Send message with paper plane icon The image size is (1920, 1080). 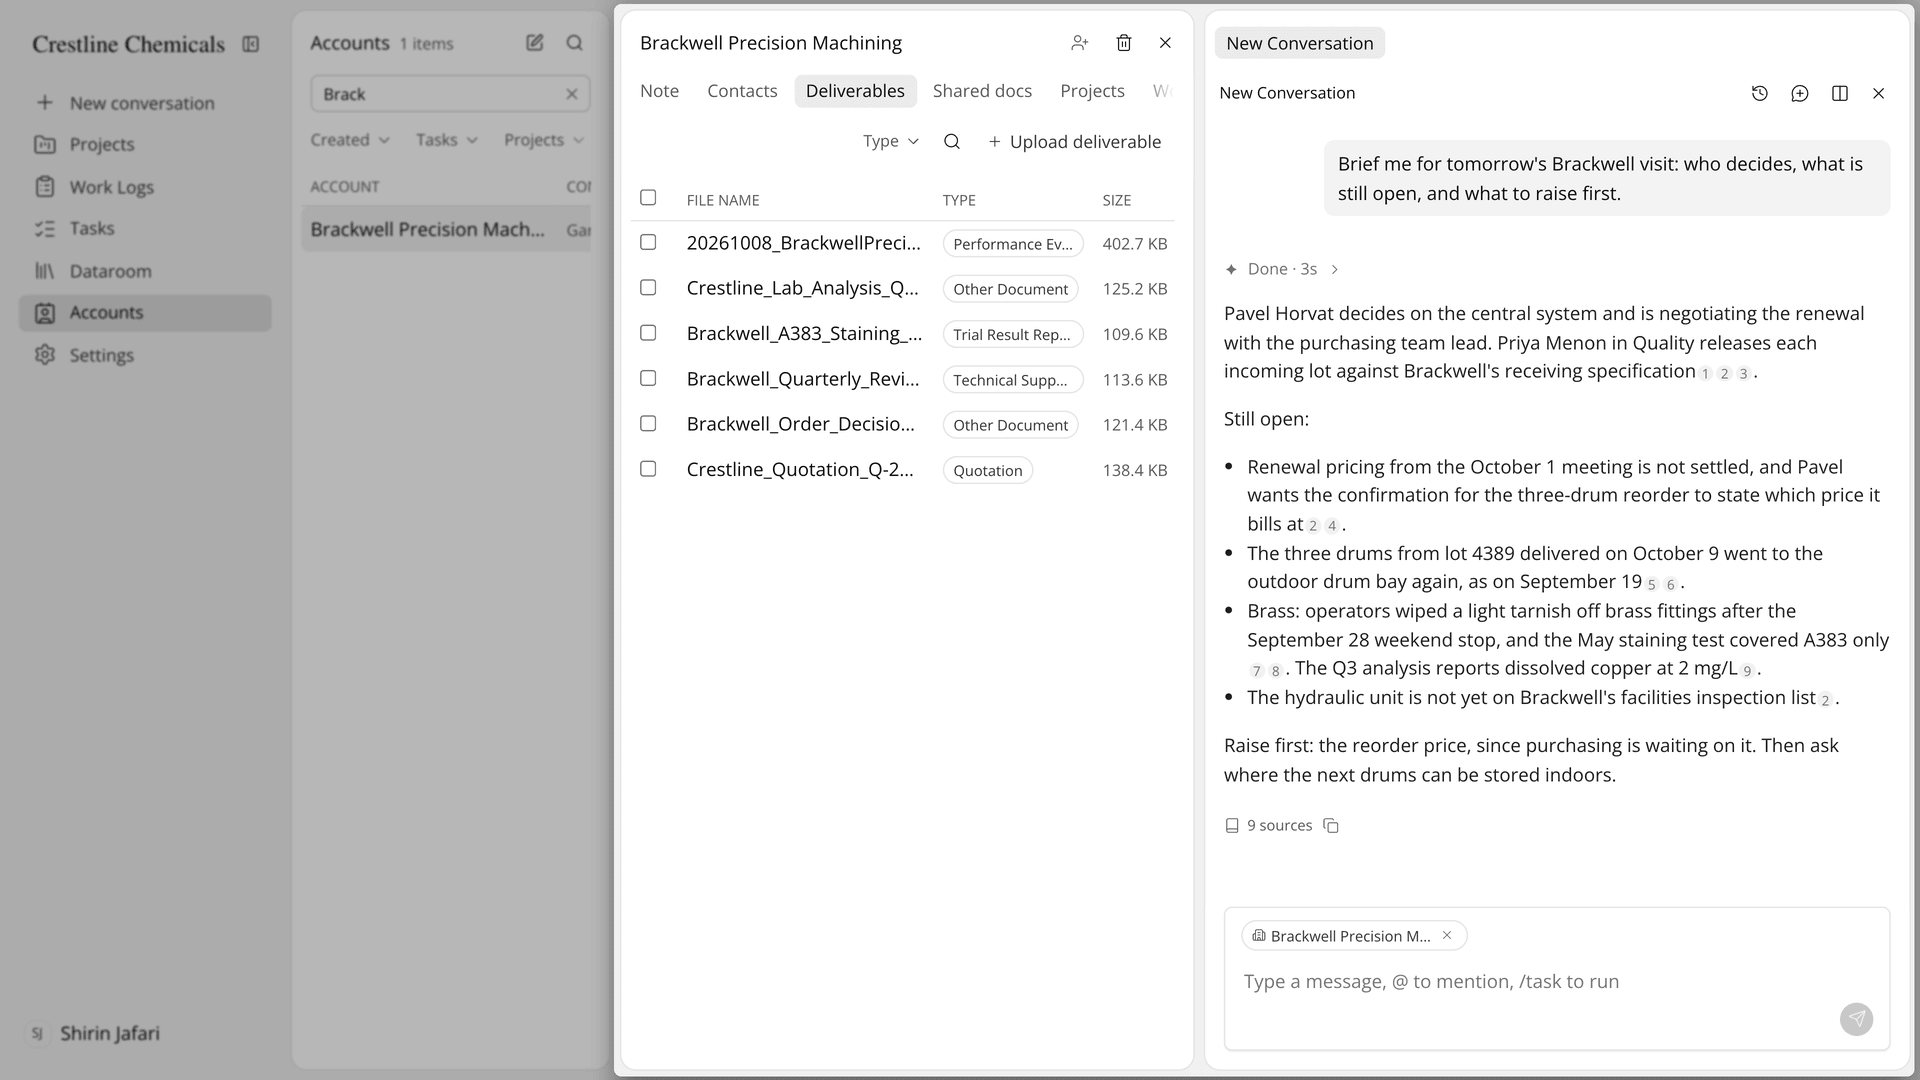(1857, 1019)
